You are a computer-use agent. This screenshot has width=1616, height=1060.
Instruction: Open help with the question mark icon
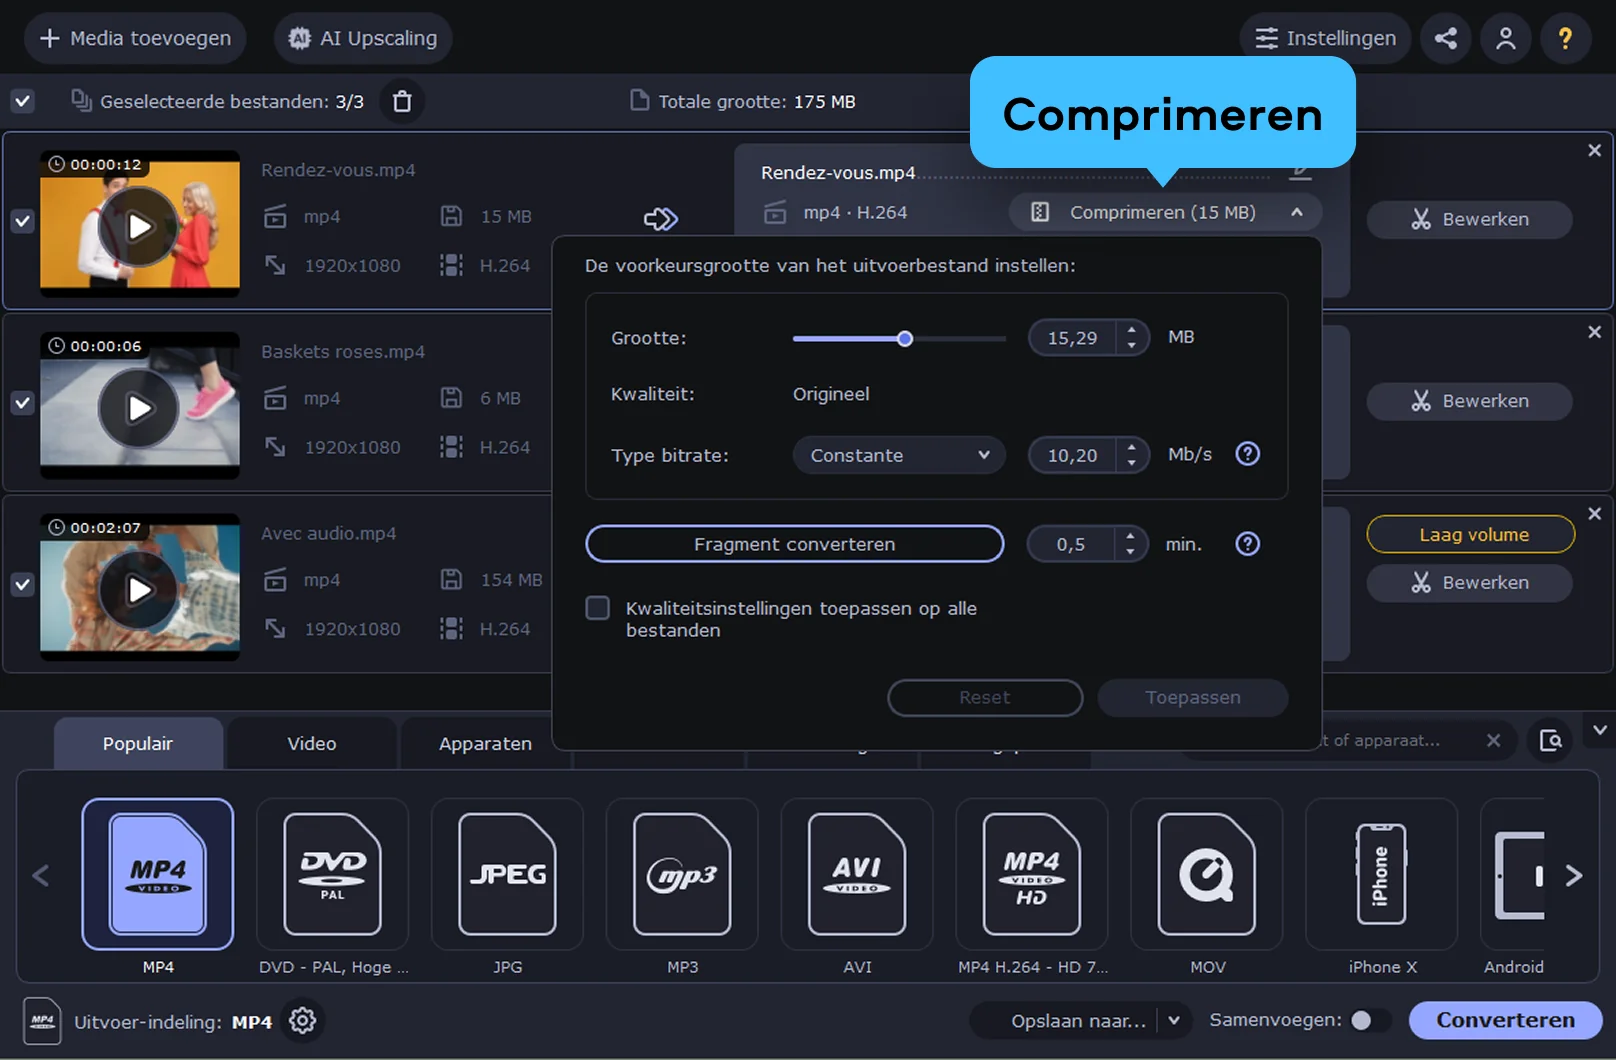click(x=1565, y=38)
